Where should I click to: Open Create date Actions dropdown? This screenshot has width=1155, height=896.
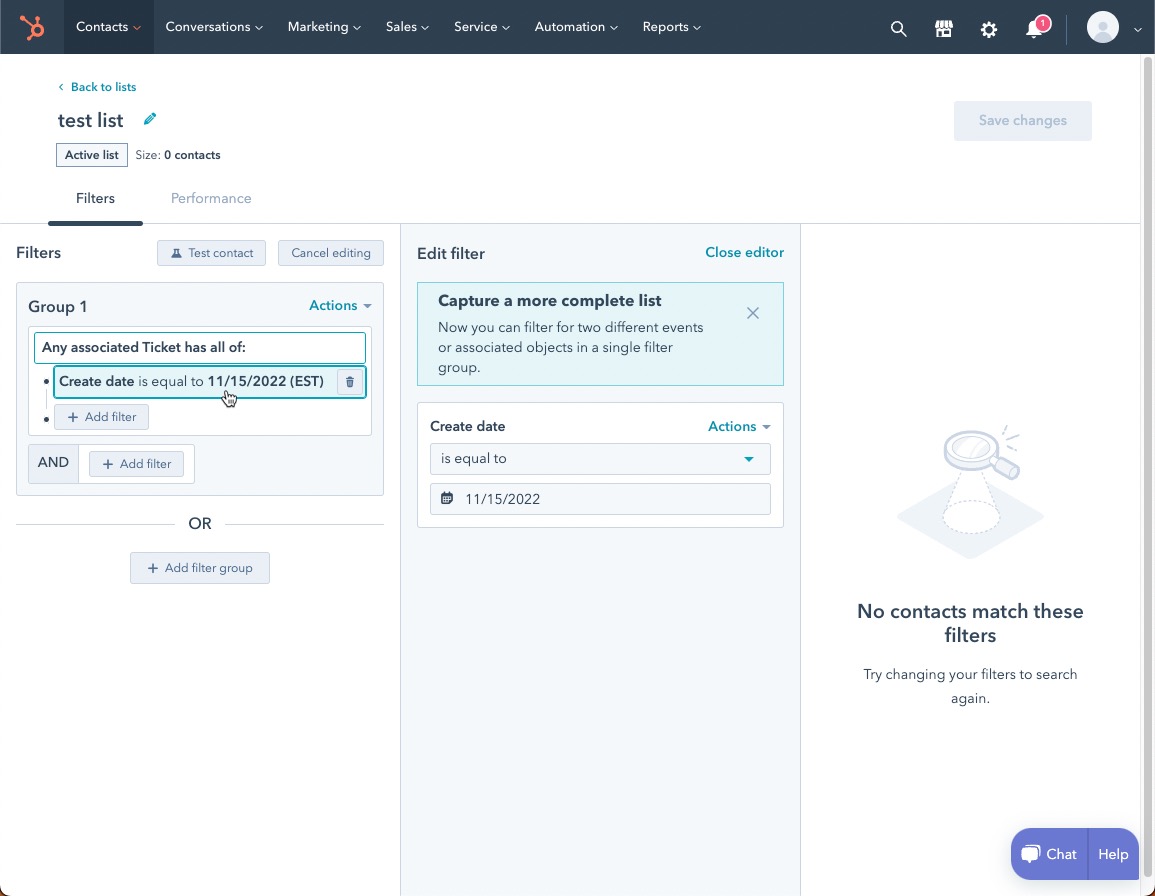coord(738,426)
